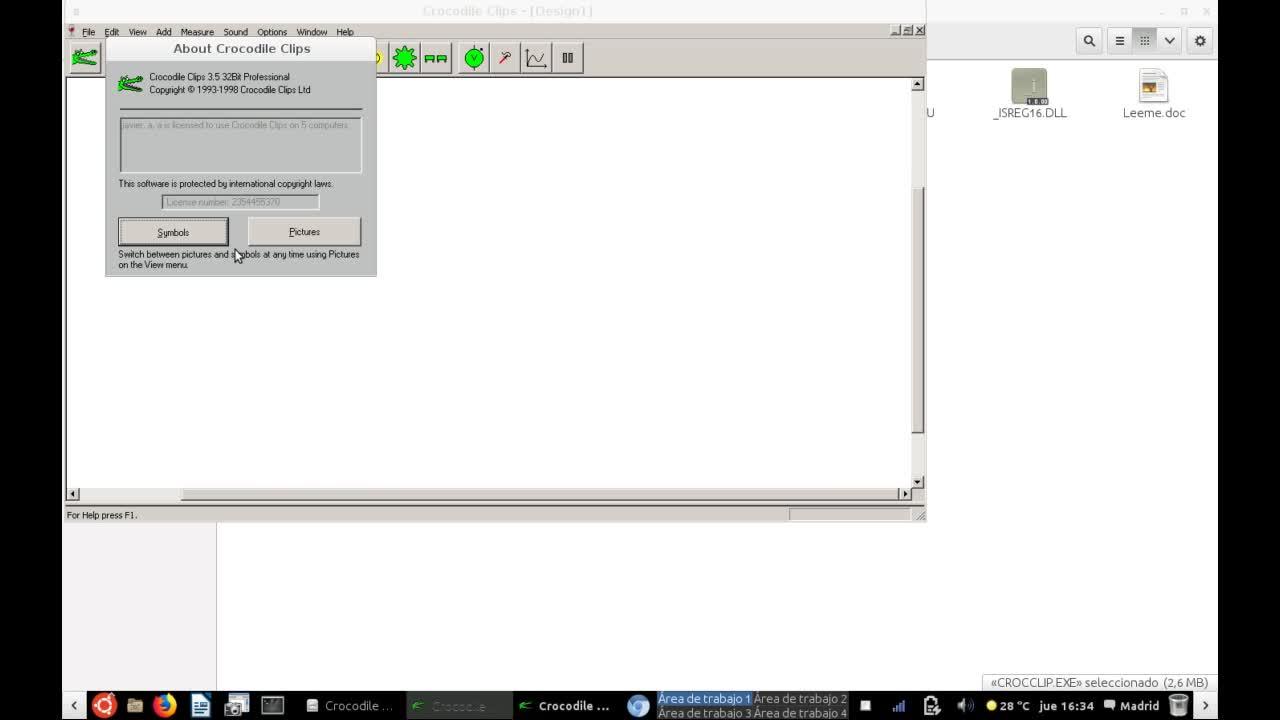1280x720 pixels.
Task: Launch Firefox from the taskbar
Action: (165, 705)
